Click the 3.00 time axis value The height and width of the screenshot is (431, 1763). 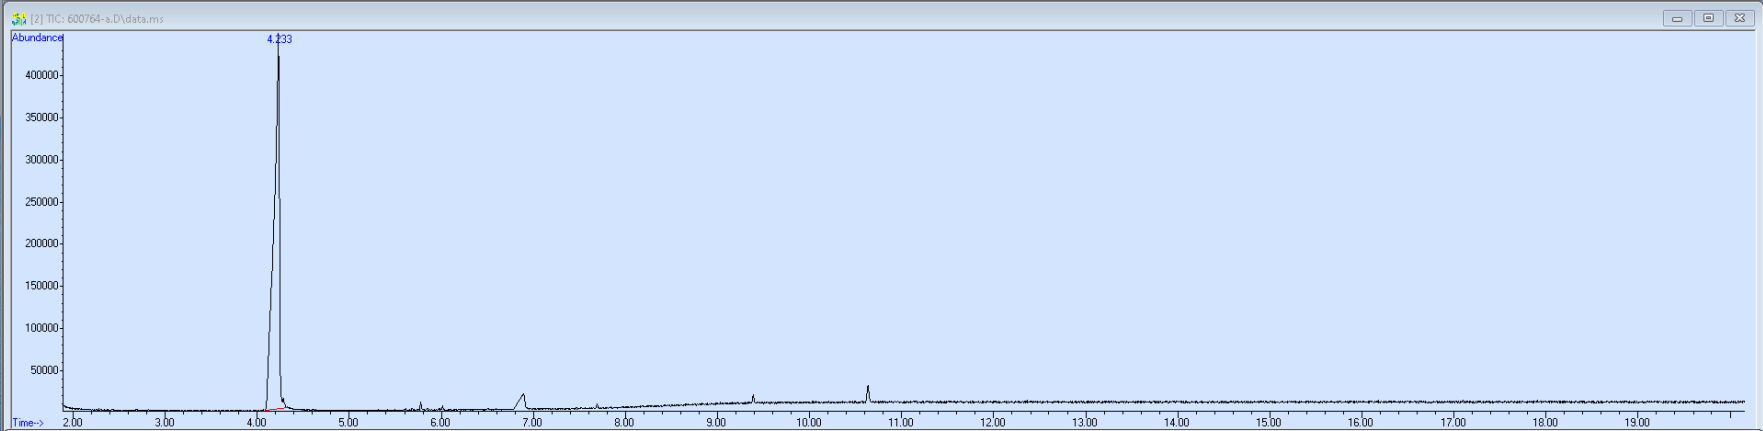tap(165, 423)
